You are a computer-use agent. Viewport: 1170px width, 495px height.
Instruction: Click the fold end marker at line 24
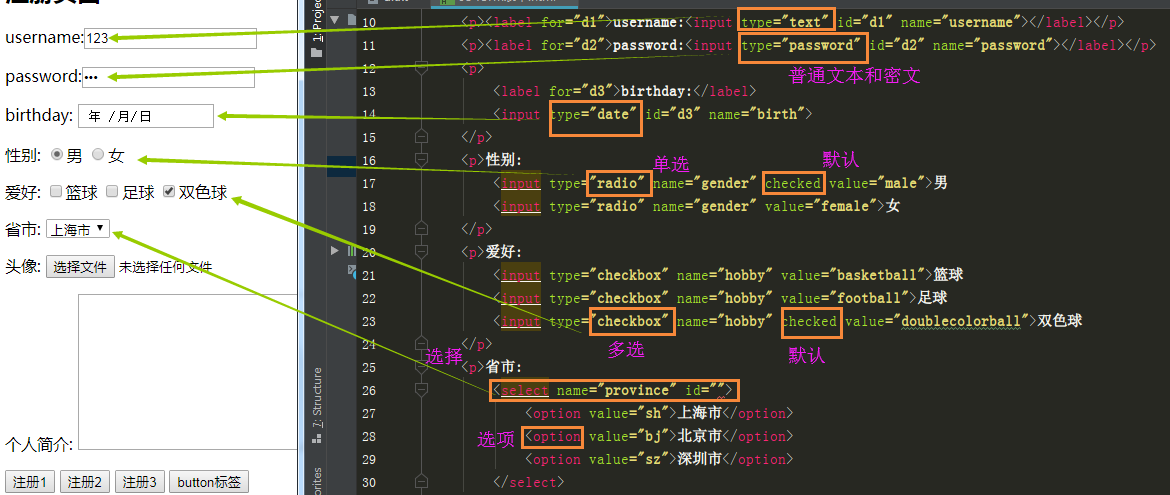point(421,343)
